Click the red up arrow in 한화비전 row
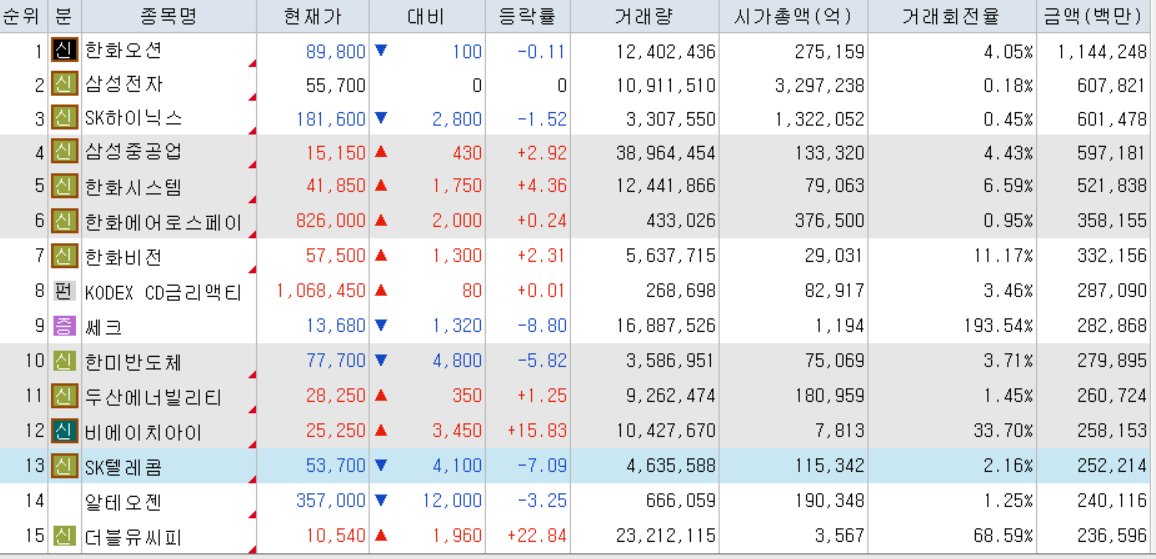 pos(380,256)
